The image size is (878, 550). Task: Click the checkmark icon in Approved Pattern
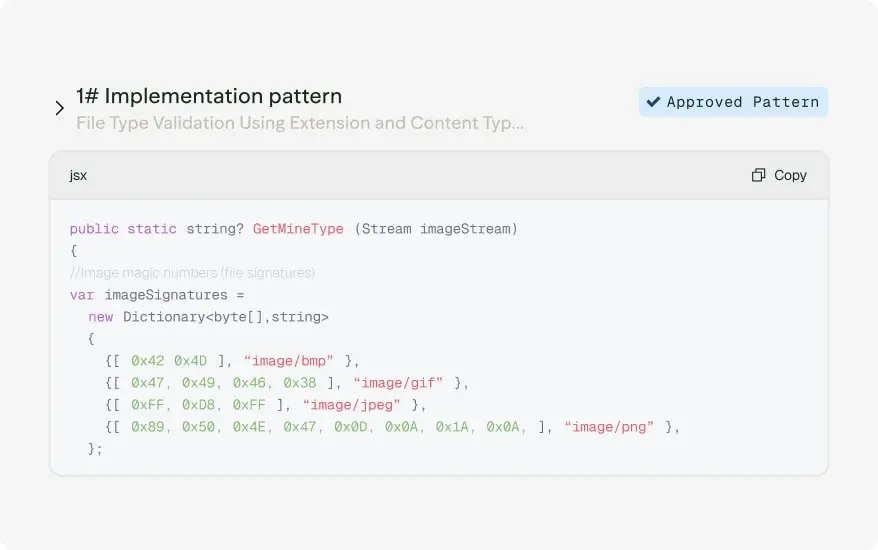[x=653, y=102]
